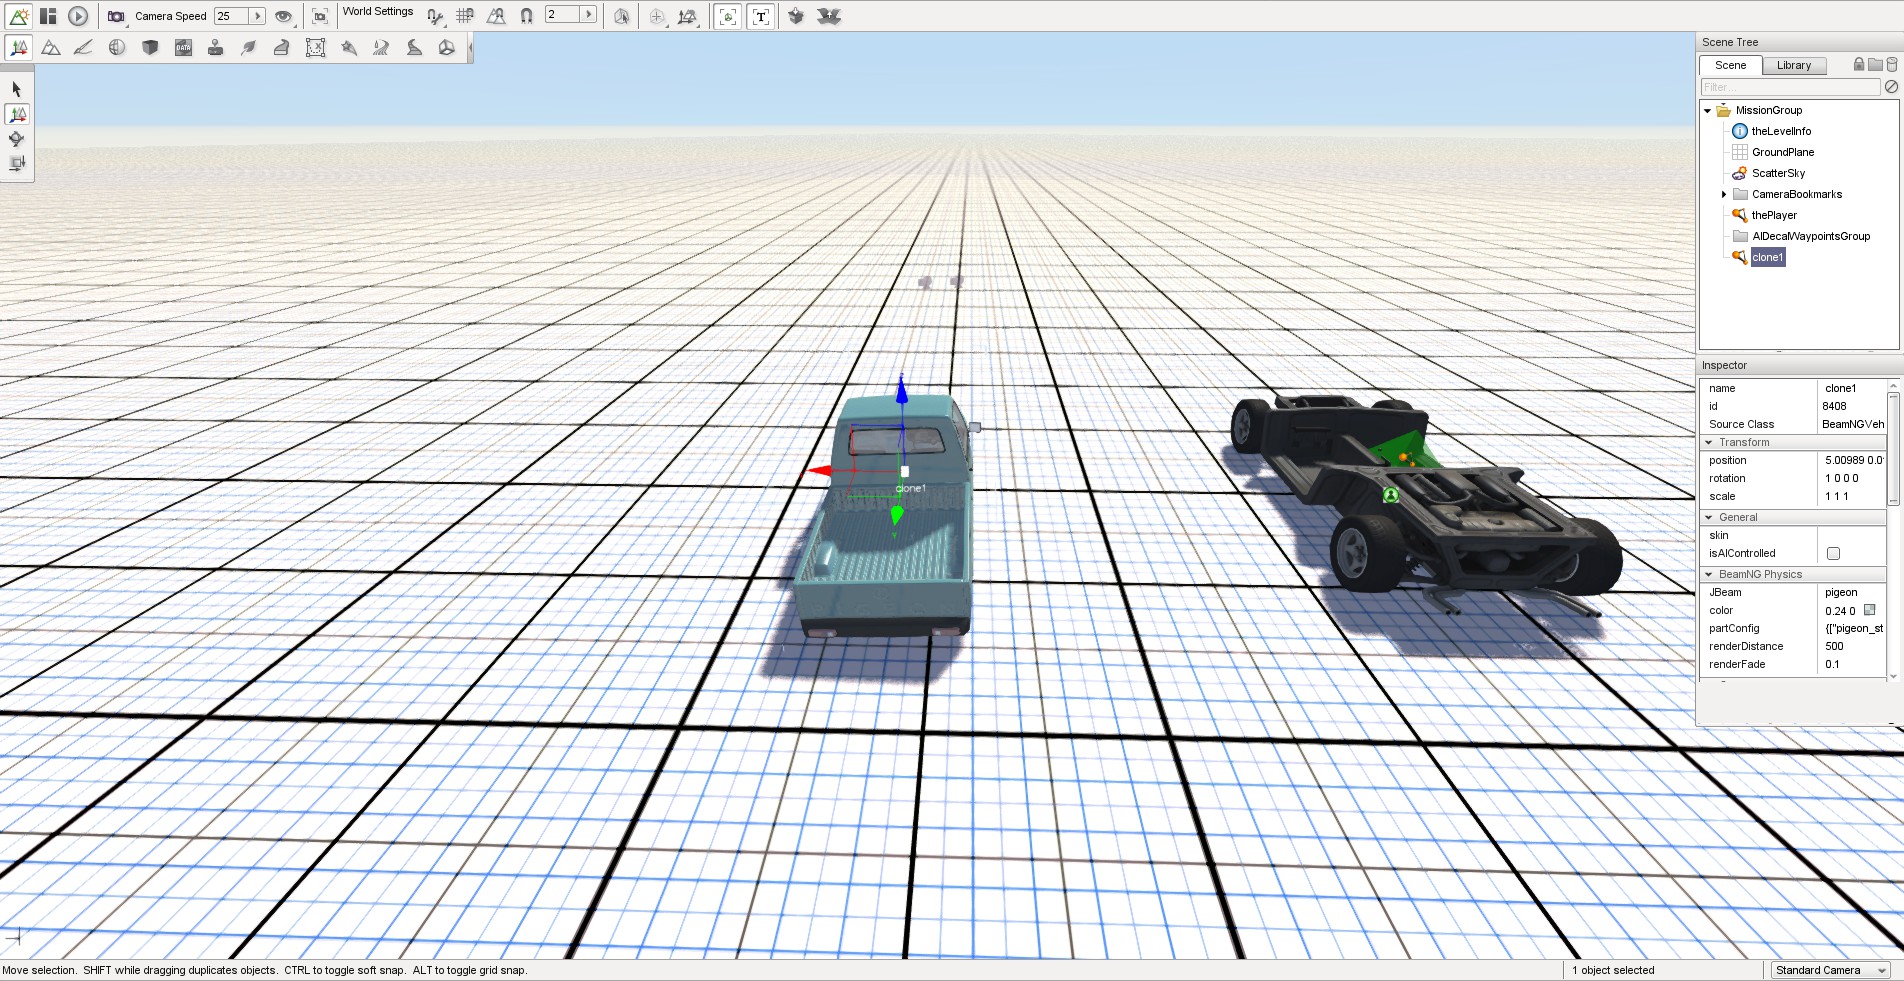Viewport: 1904px width, 981px height.
Task: Open the camera type menu
Action: click(x=117, y=16)
